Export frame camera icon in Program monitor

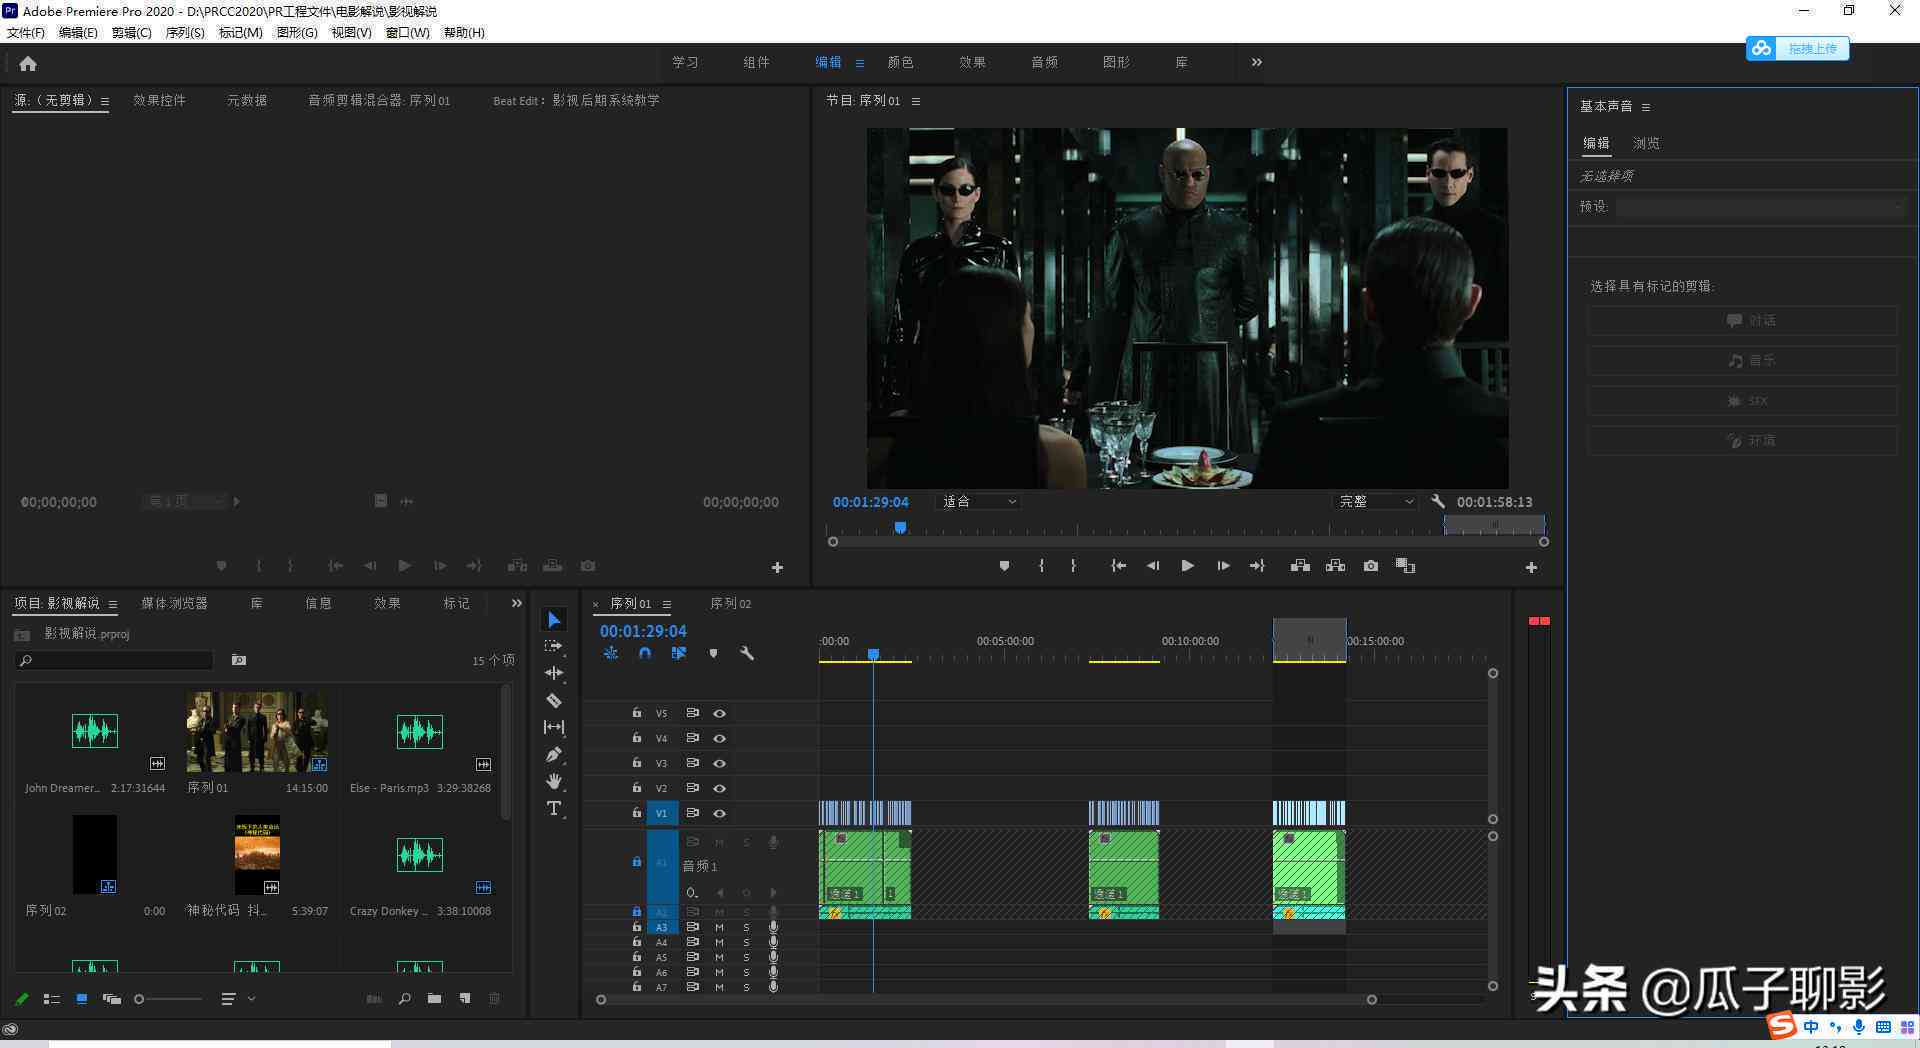tap(1371, 566)
